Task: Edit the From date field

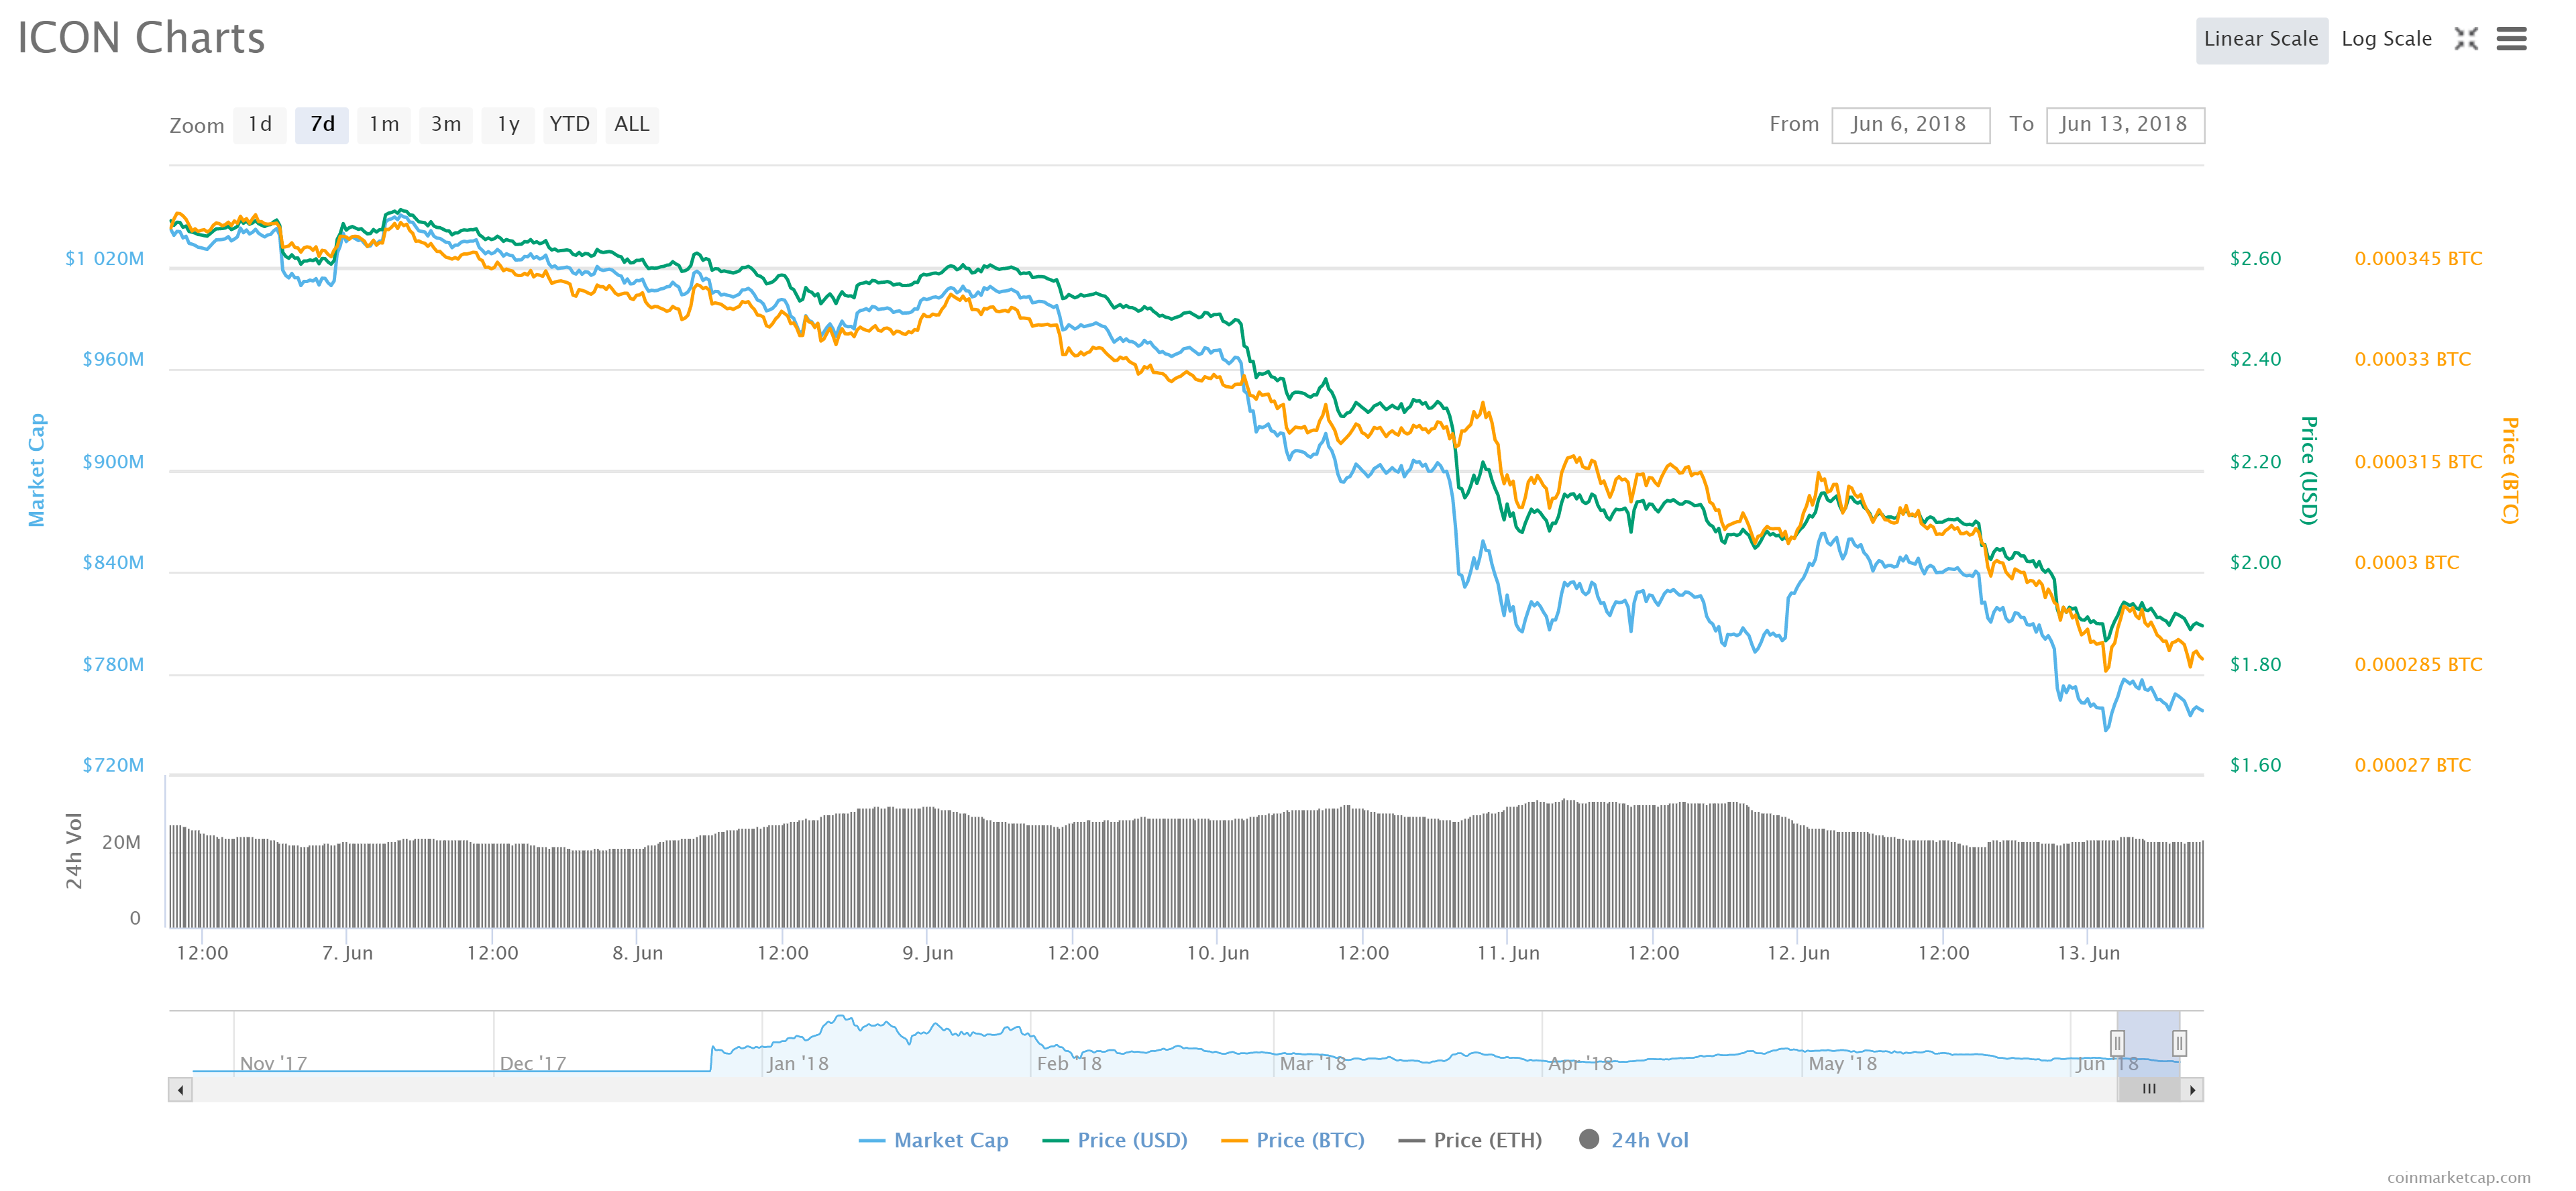Action: (1910, 125)
